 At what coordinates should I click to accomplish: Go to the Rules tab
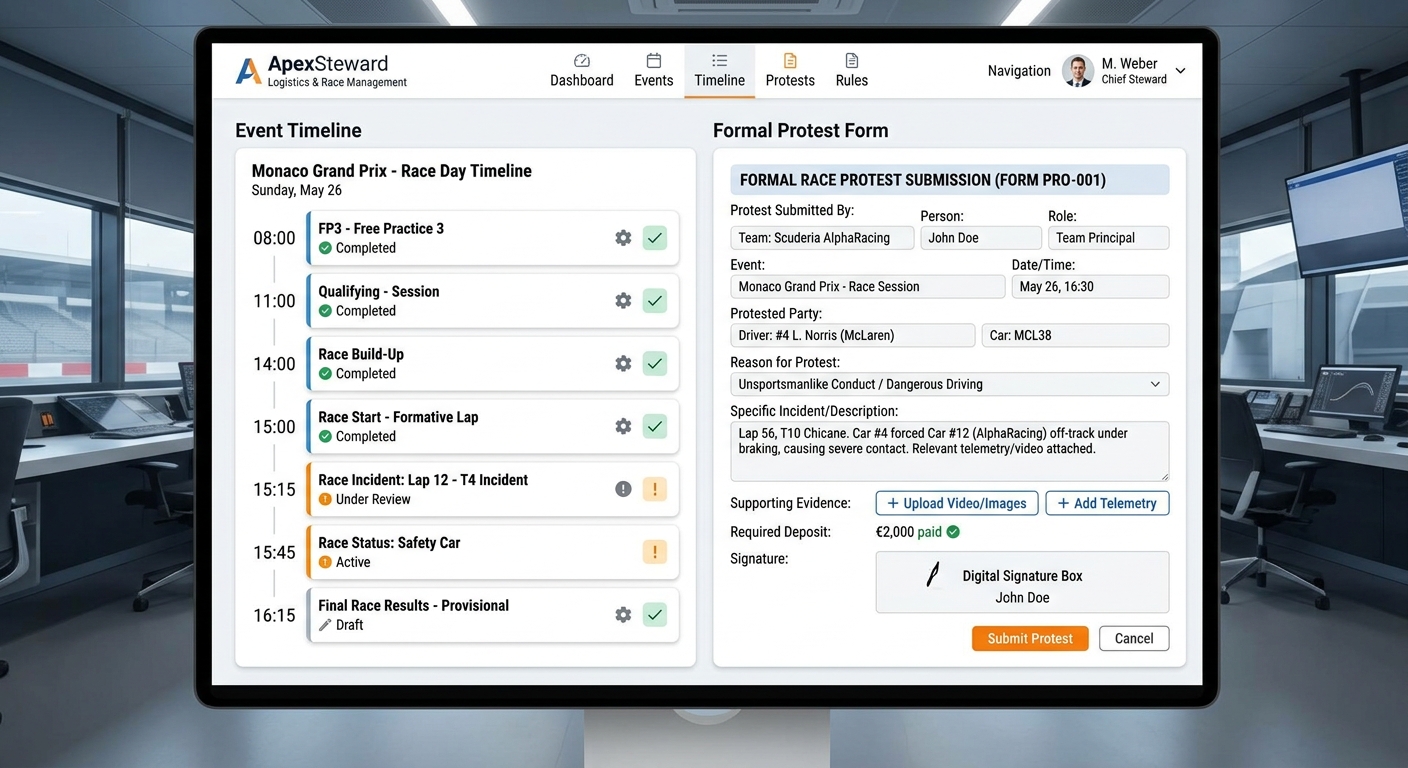tap(852, 71)
